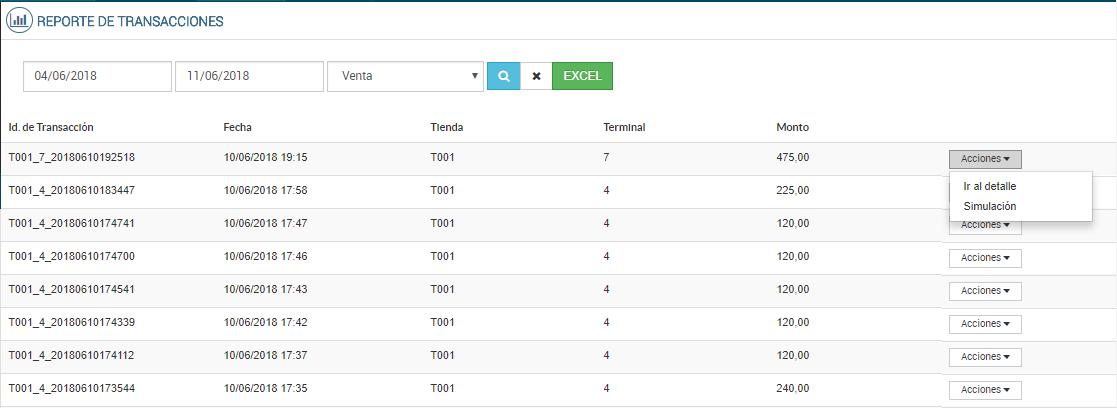Collapse Acciones dropdown for transaction T001_7_20180610192518

[985, 159]
